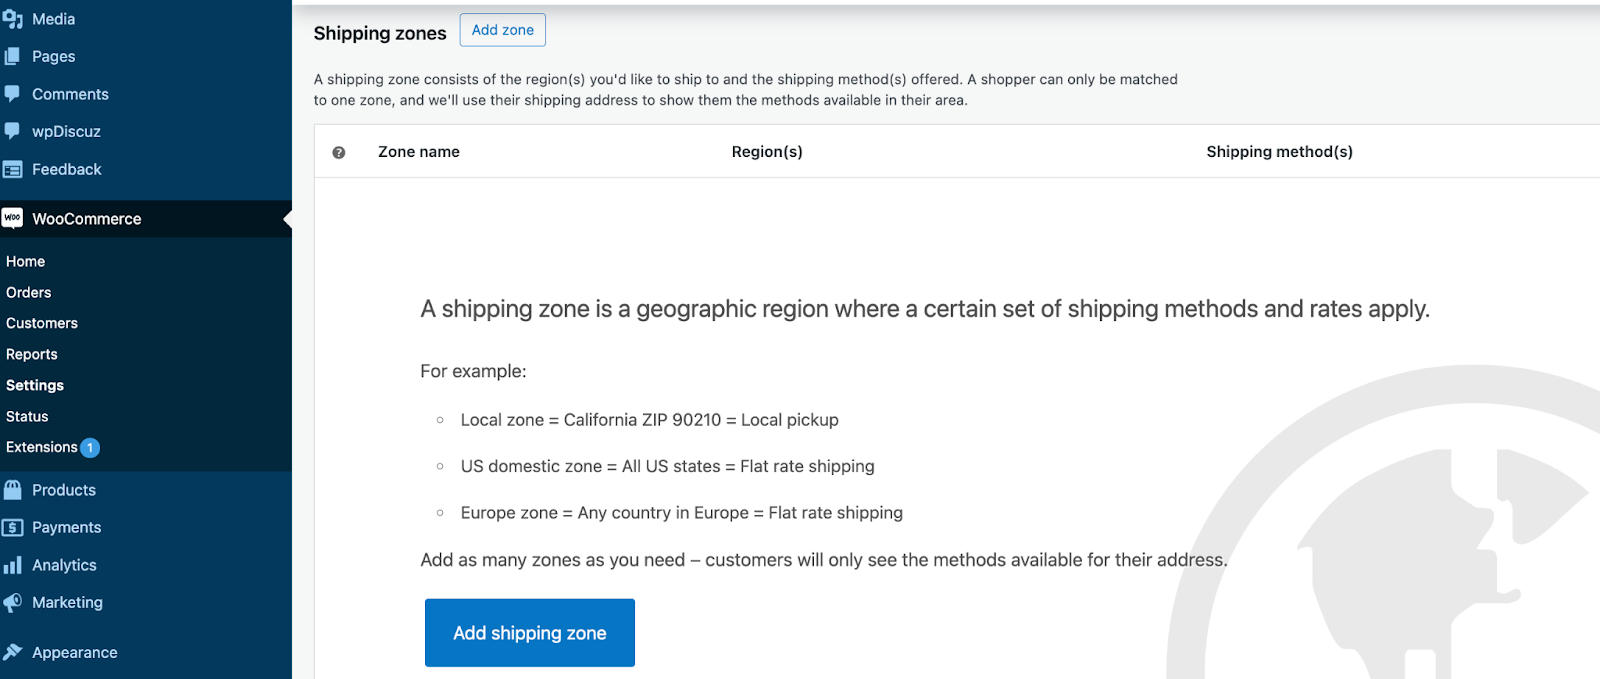Viewport: 1600px width, 679px height.
Task: Open the Marketing megaphone icon
Action: 13,602
